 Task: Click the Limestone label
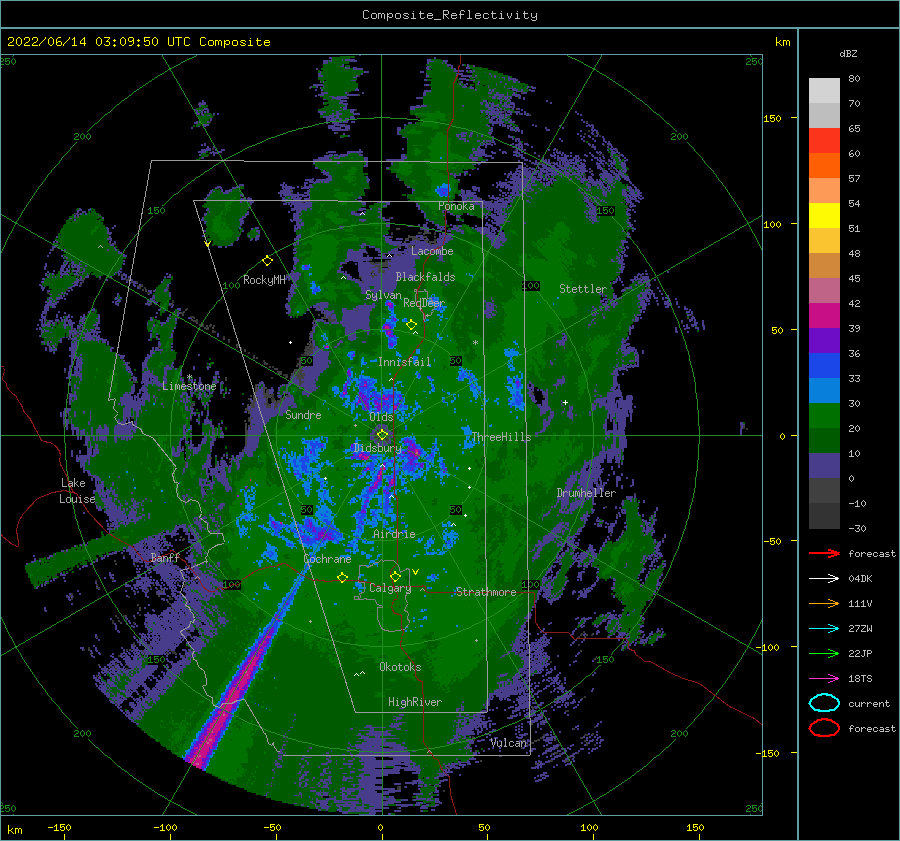point(189,386)
